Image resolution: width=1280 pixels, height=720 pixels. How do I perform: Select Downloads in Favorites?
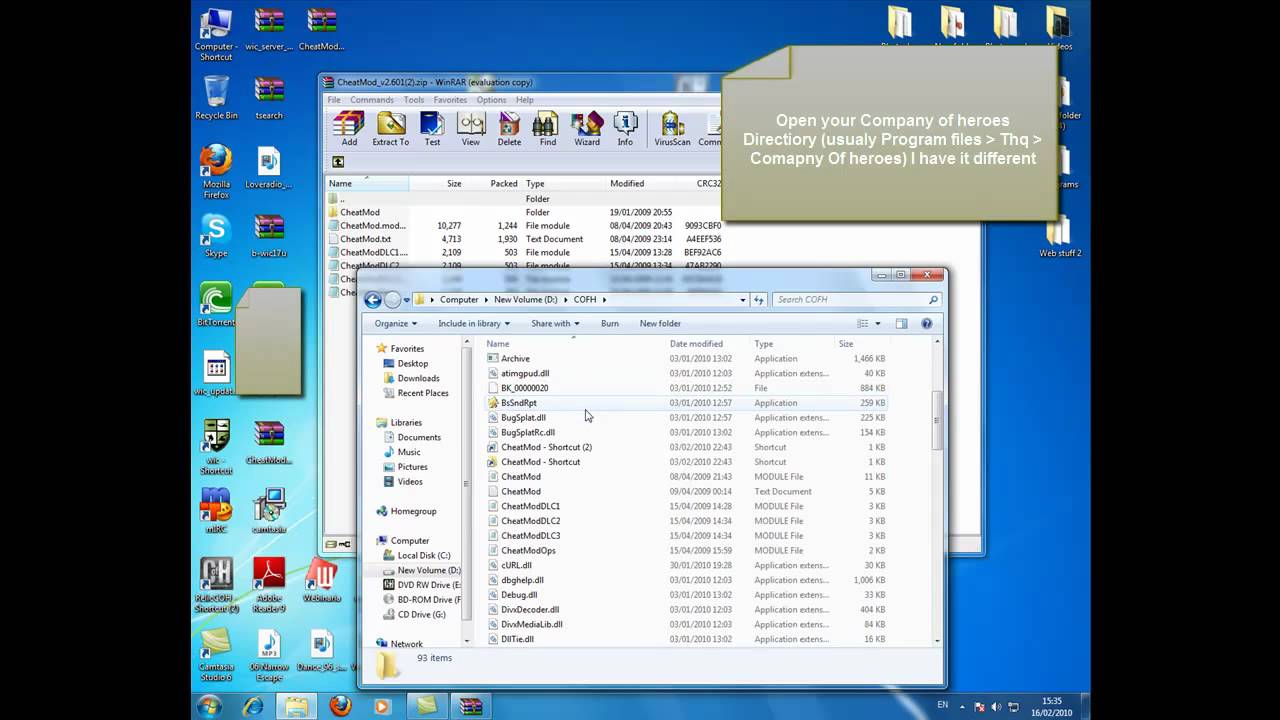click(x=418, y=378)
